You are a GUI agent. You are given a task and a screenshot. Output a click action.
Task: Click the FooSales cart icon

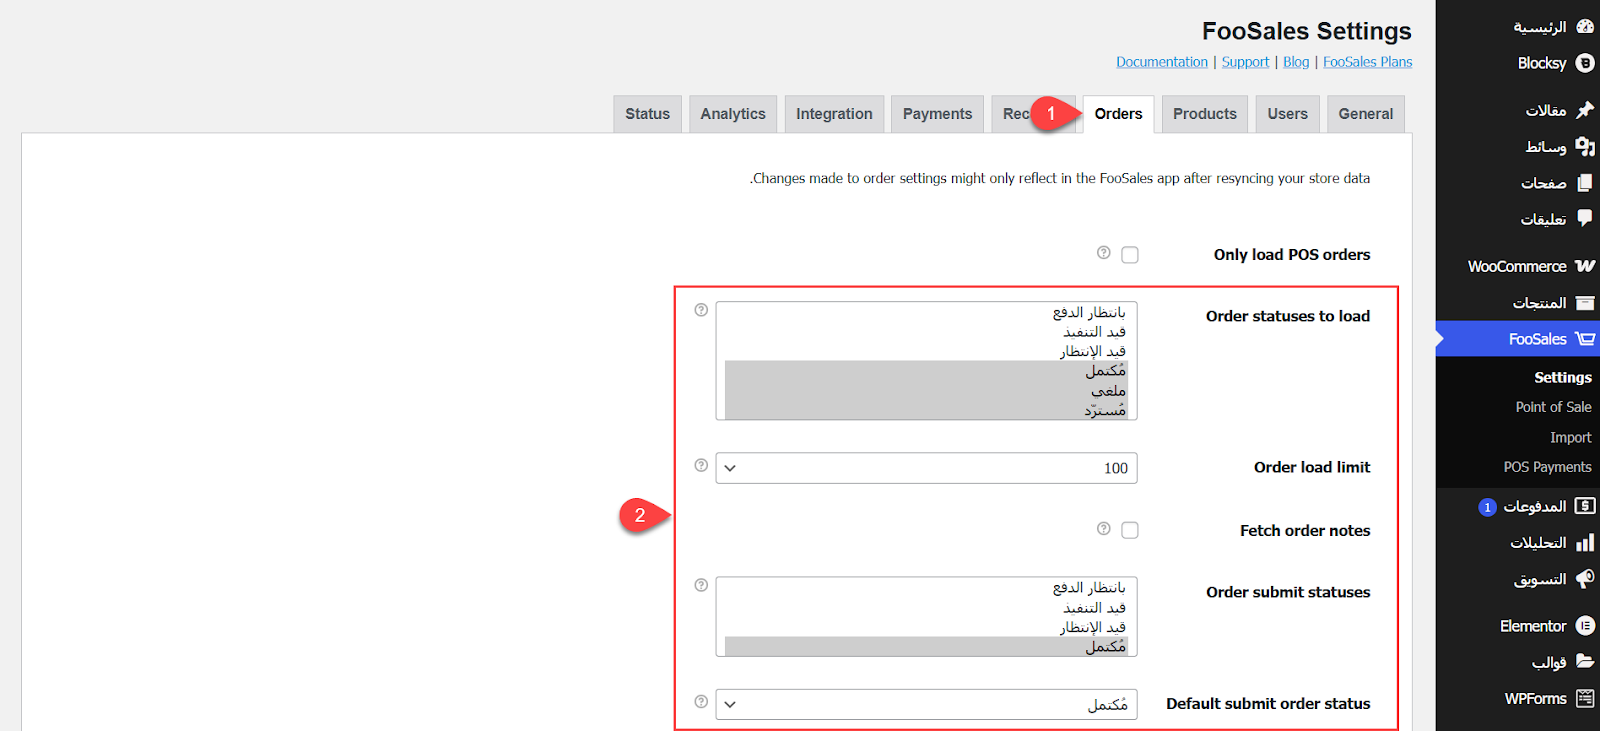tap(1585, 339)
